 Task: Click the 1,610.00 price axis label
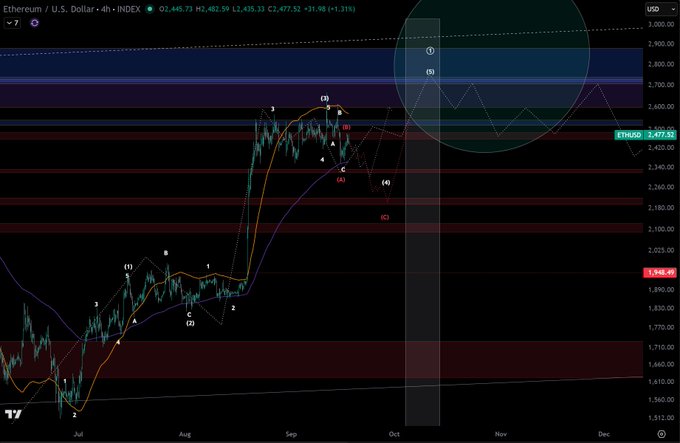tap(661, 382)
